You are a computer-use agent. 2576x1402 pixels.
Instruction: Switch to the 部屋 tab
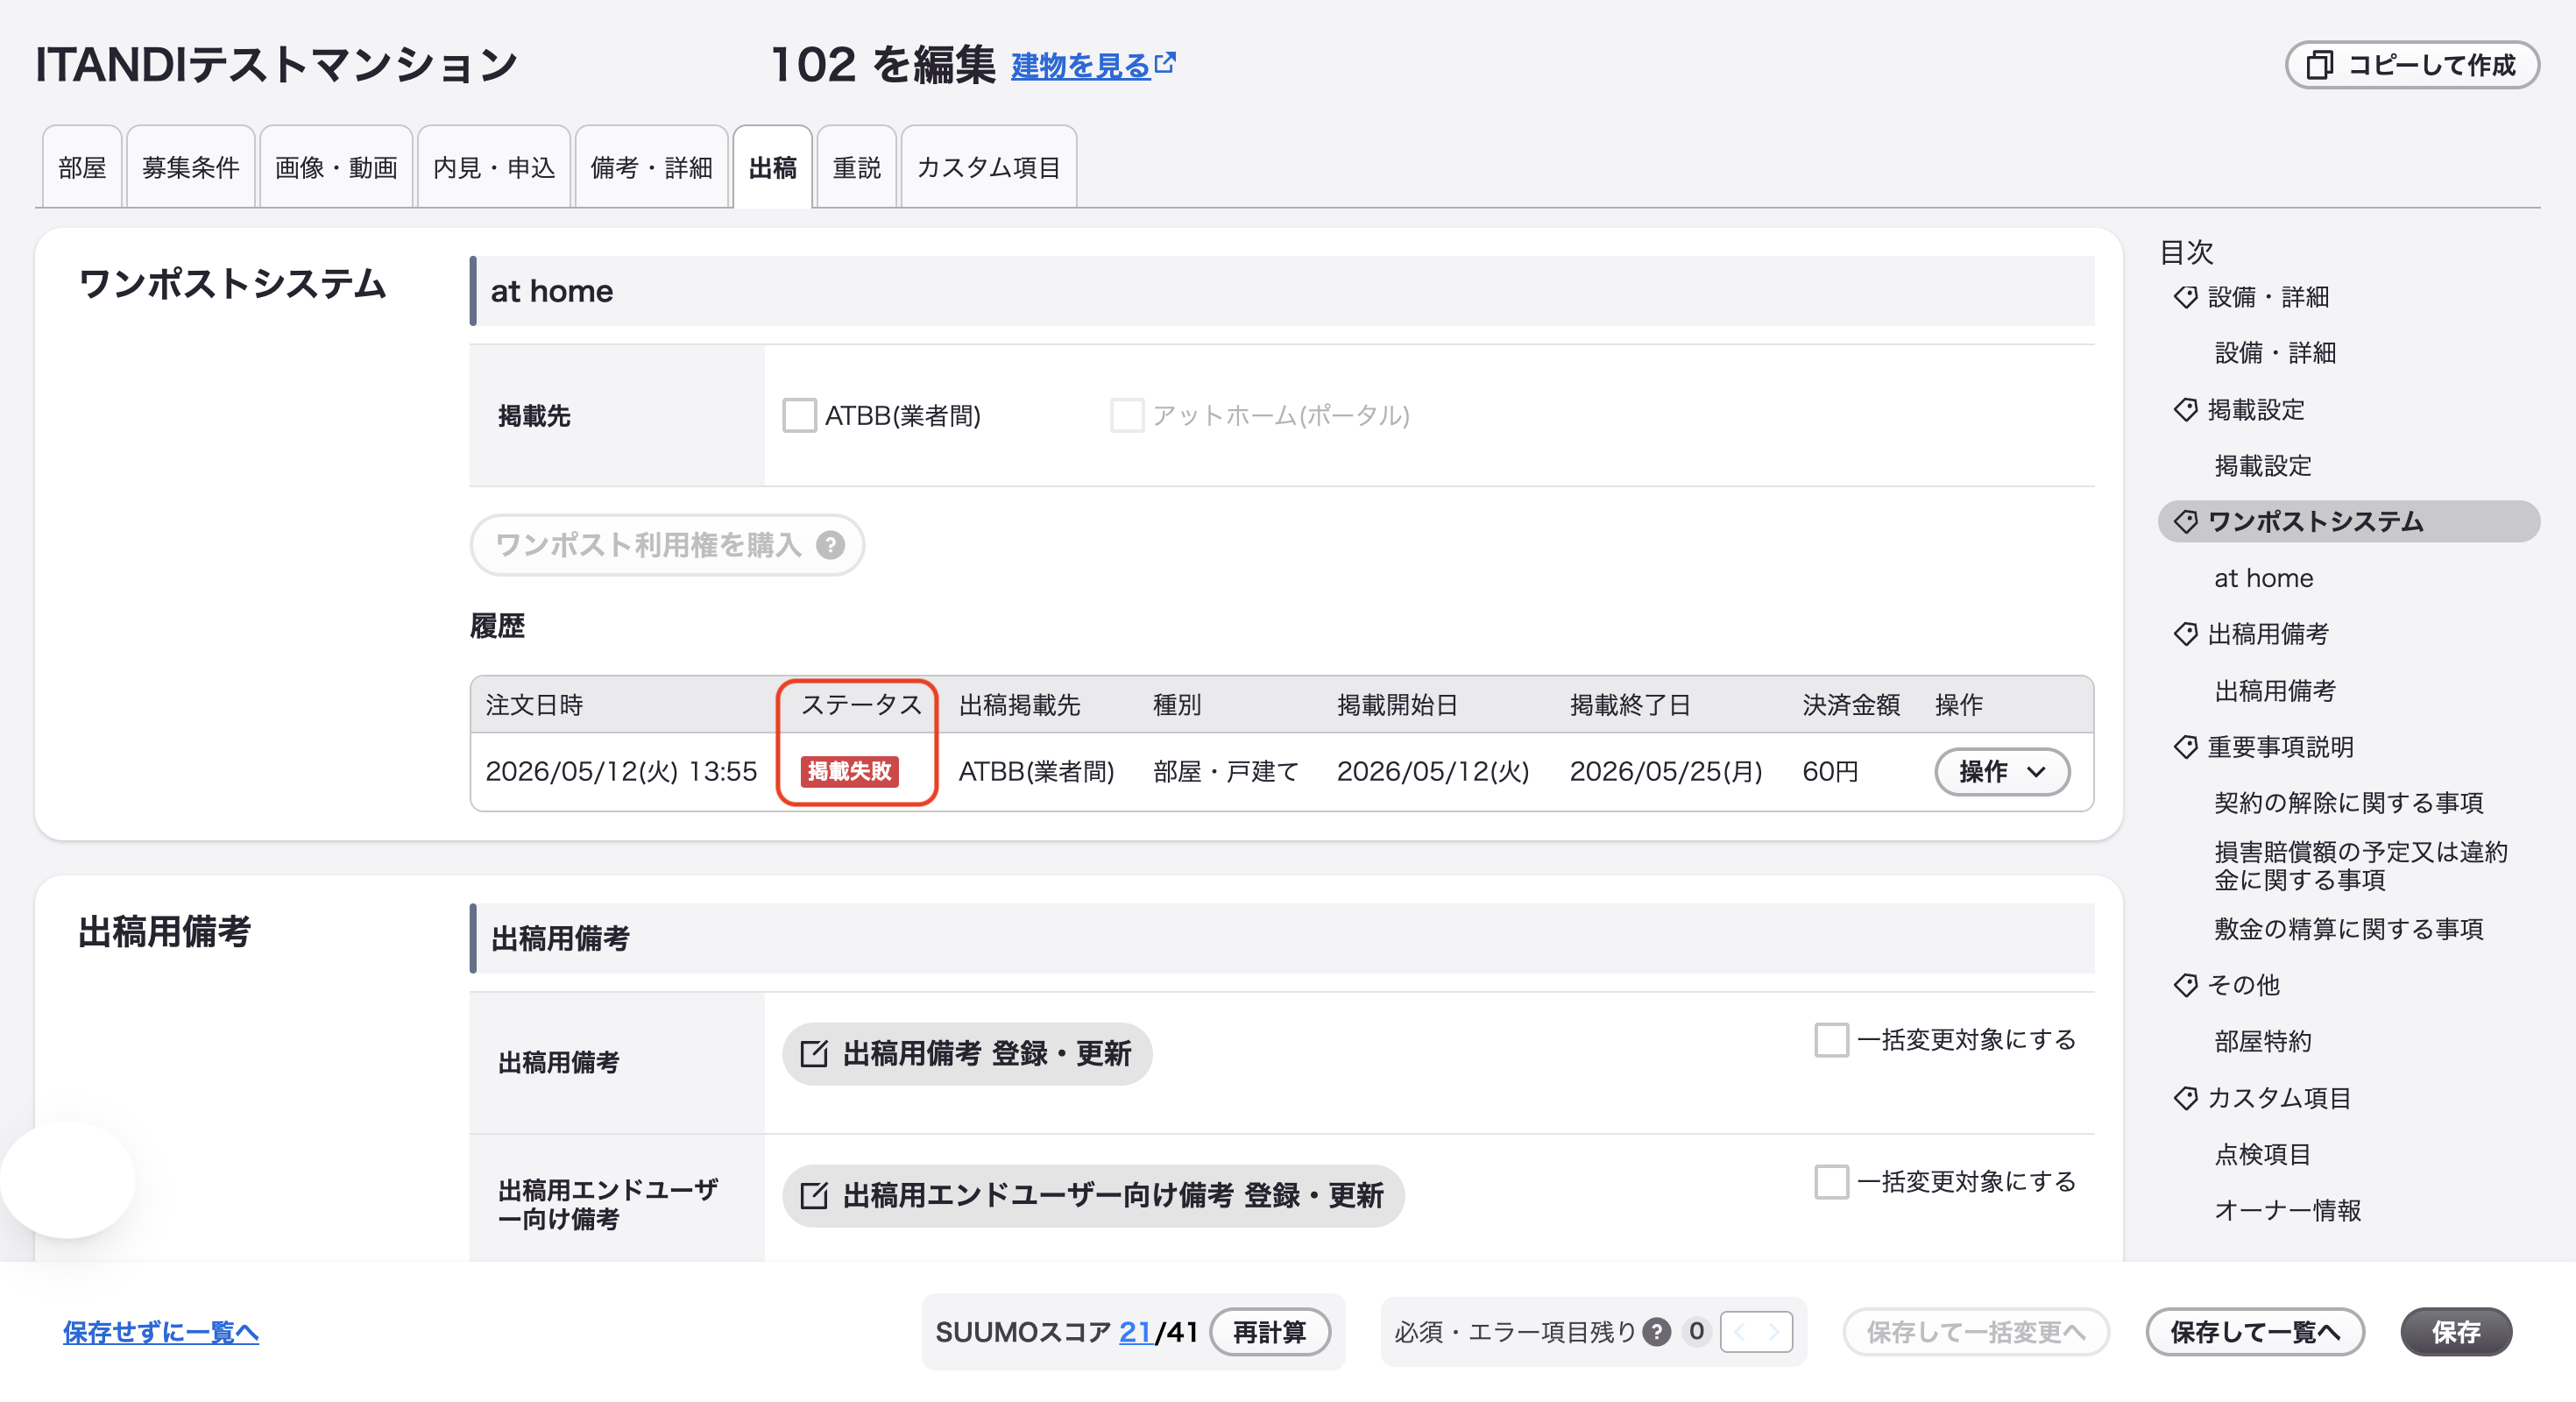(82, 168)
